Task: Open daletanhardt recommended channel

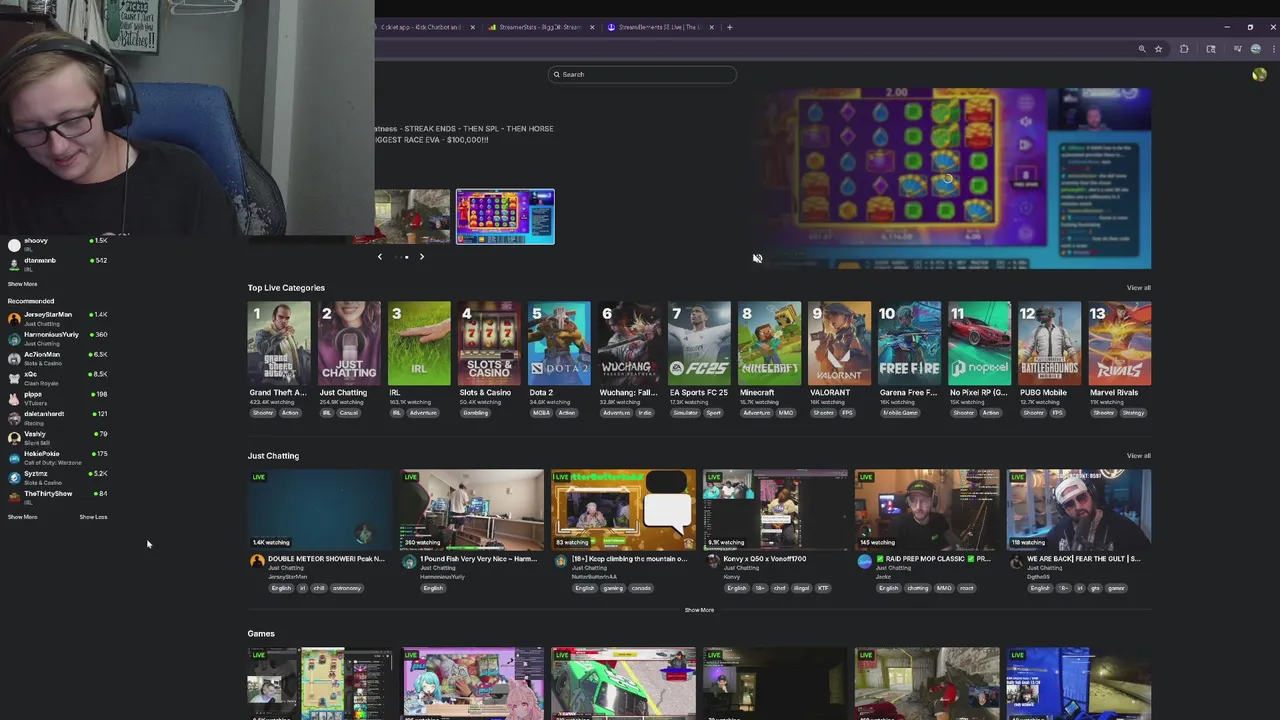Action: pyautogui.click(x=57, y=418)
